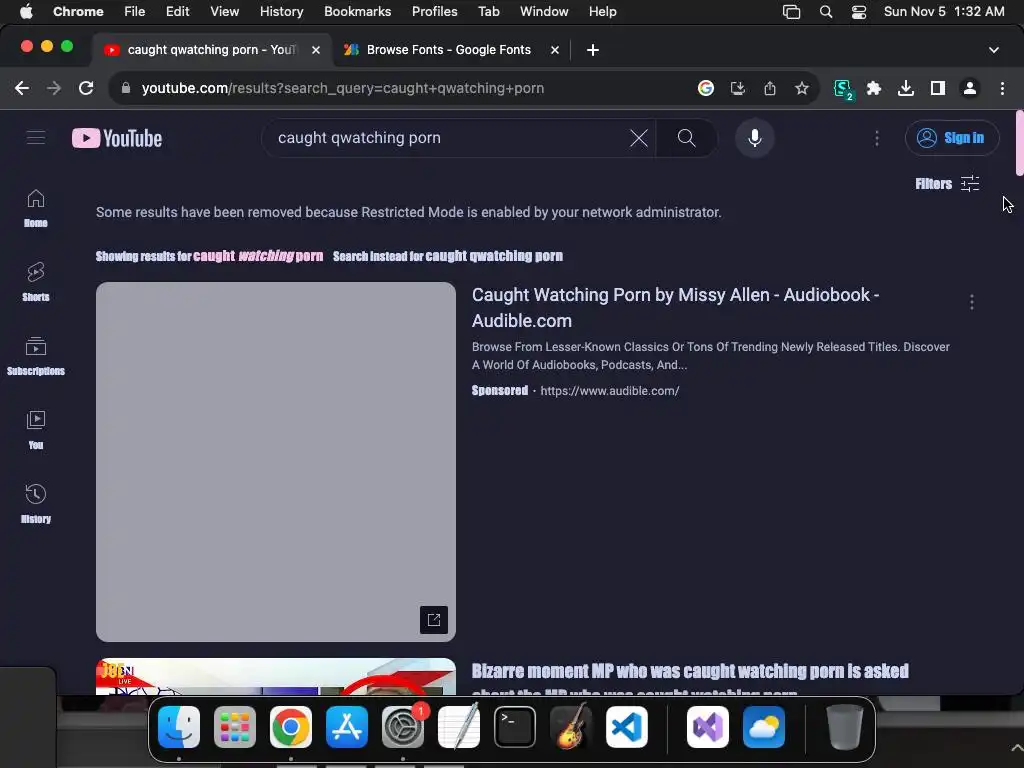Reload the page

tap(86, 88)
